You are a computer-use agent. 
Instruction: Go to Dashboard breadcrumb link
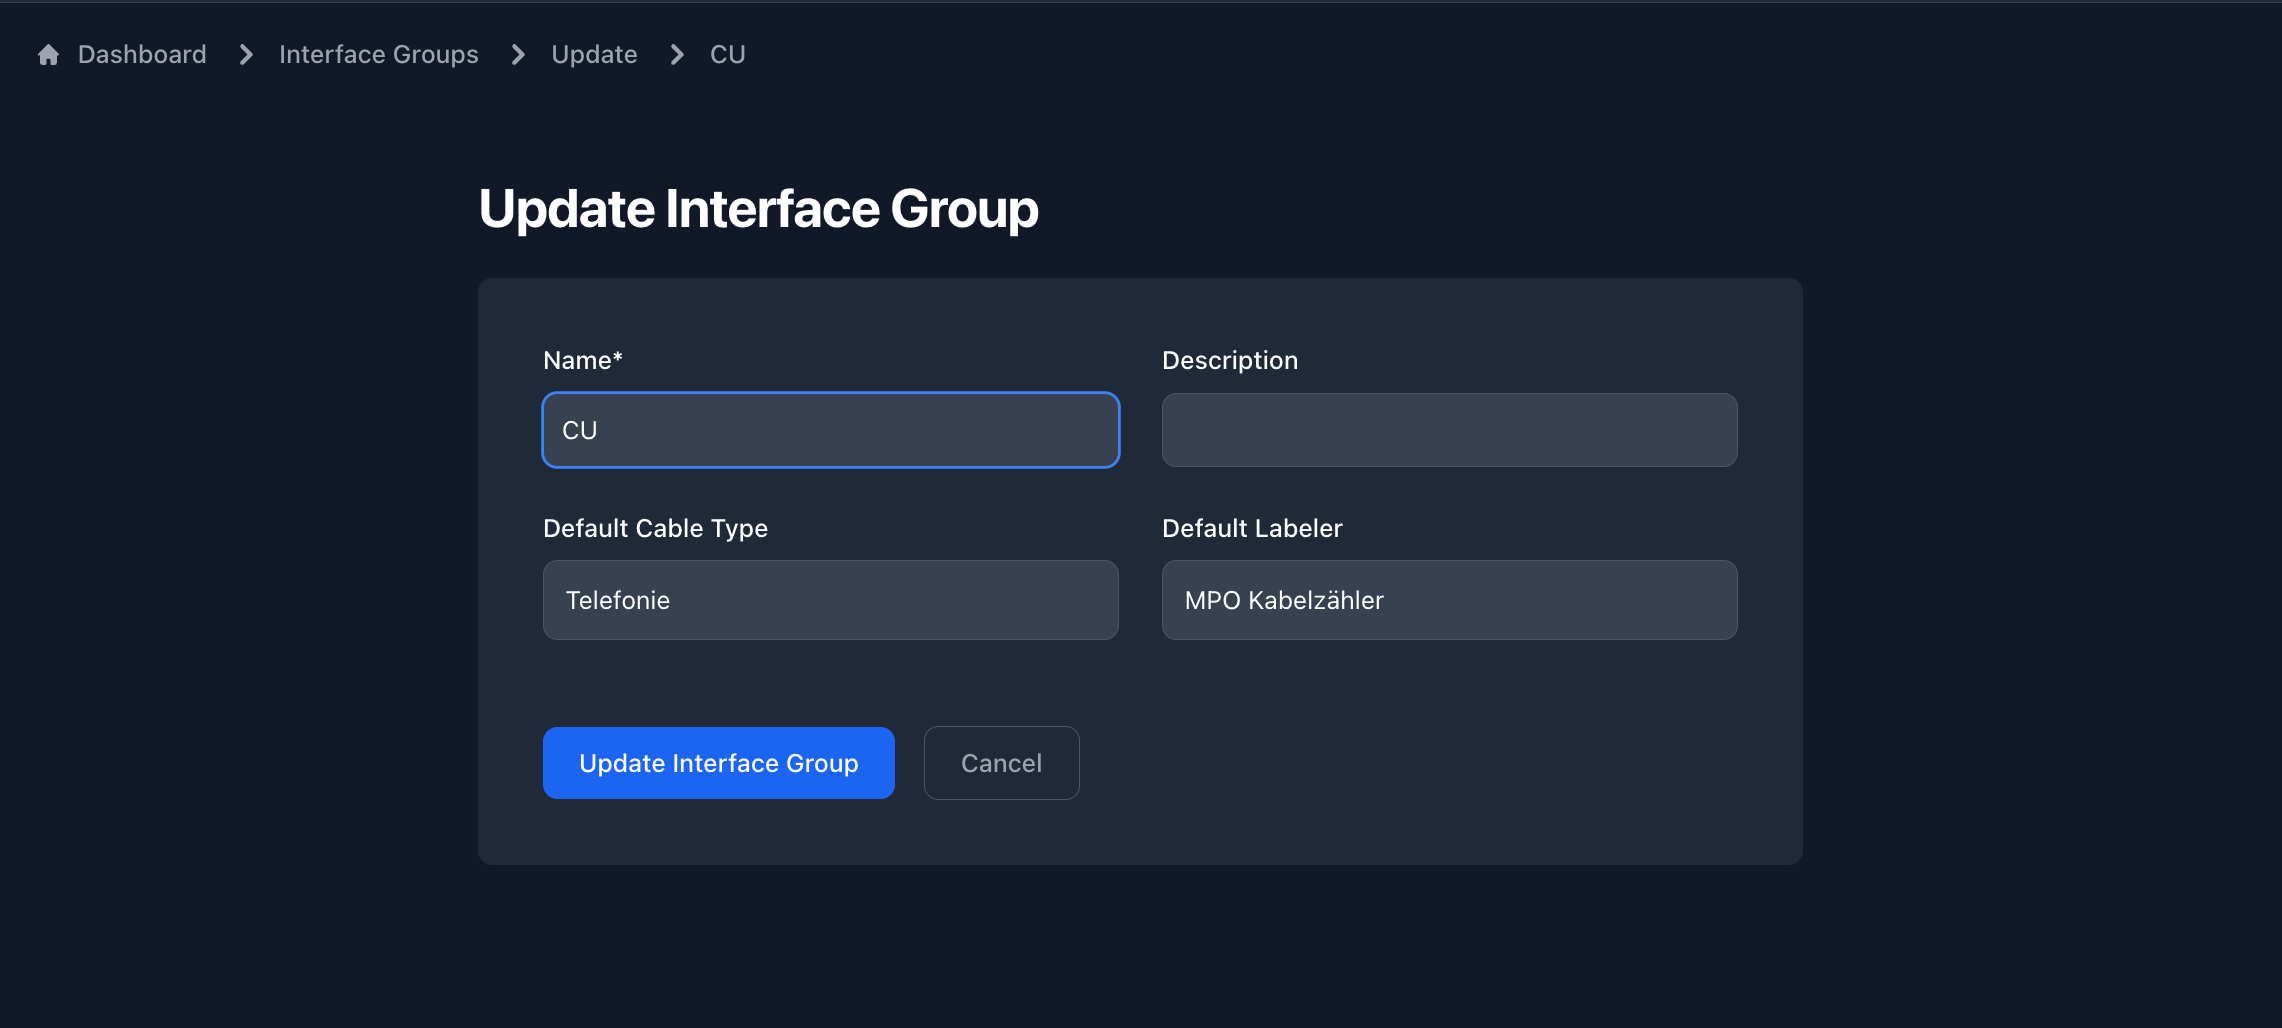tap(142, 55)
